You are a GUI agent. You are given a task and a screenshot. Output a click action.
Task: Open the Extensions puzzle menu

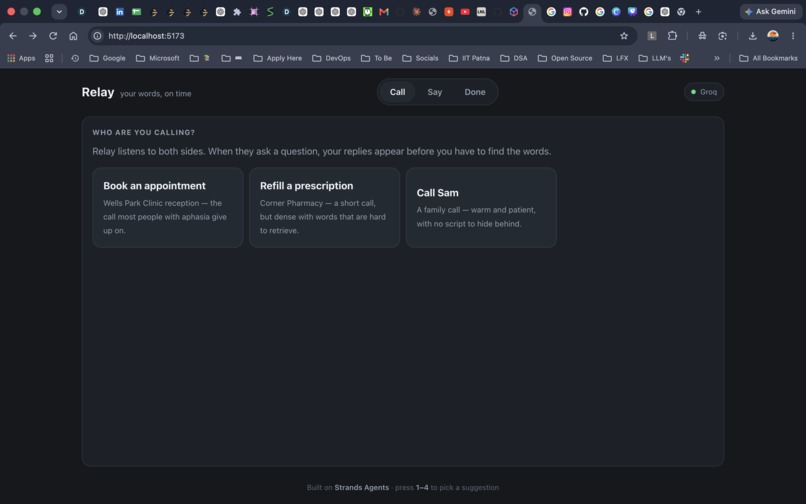(x=672, y=36)
